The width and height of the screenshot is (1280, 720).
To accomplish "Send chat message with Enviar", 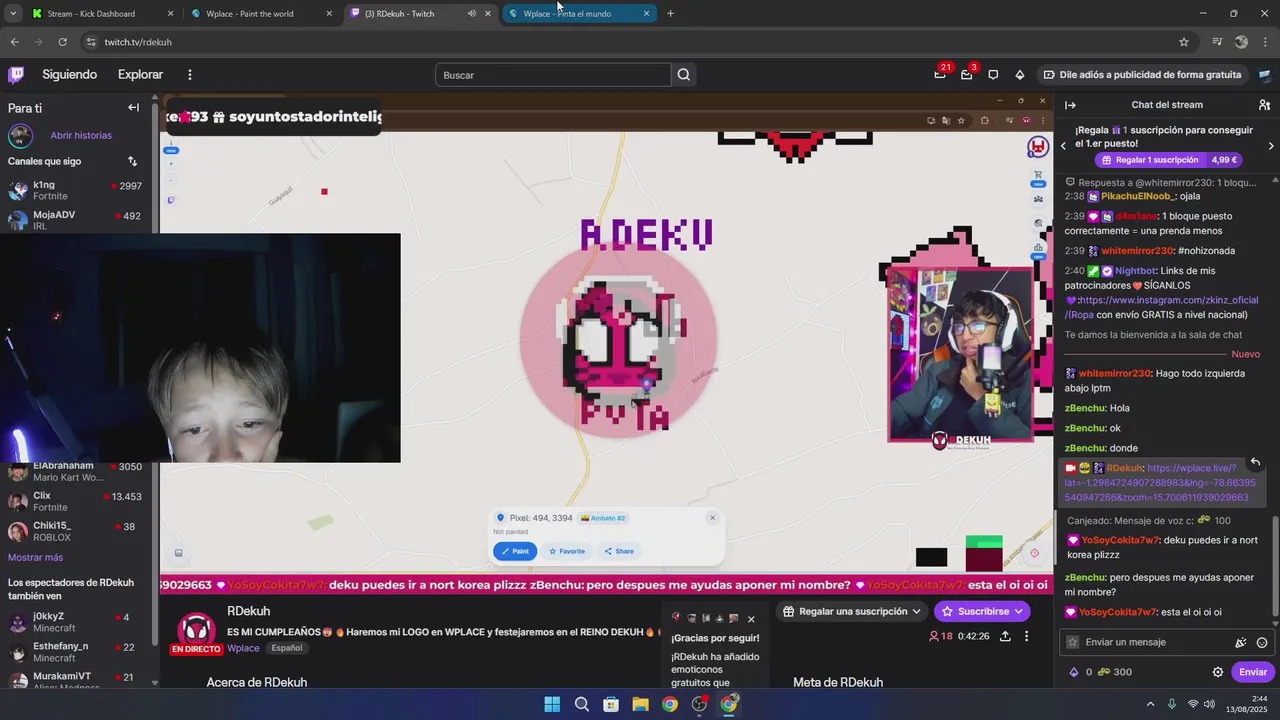I will click(x=1252, y=672).
